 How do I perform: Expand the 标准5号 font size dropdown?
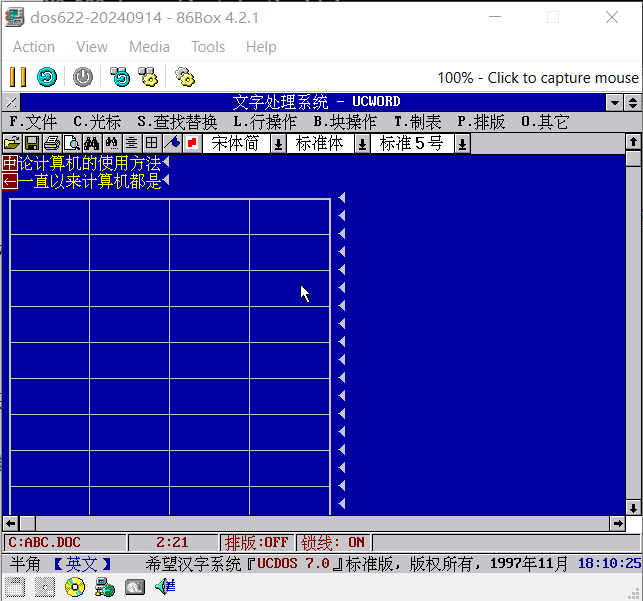tap(462, 144)
